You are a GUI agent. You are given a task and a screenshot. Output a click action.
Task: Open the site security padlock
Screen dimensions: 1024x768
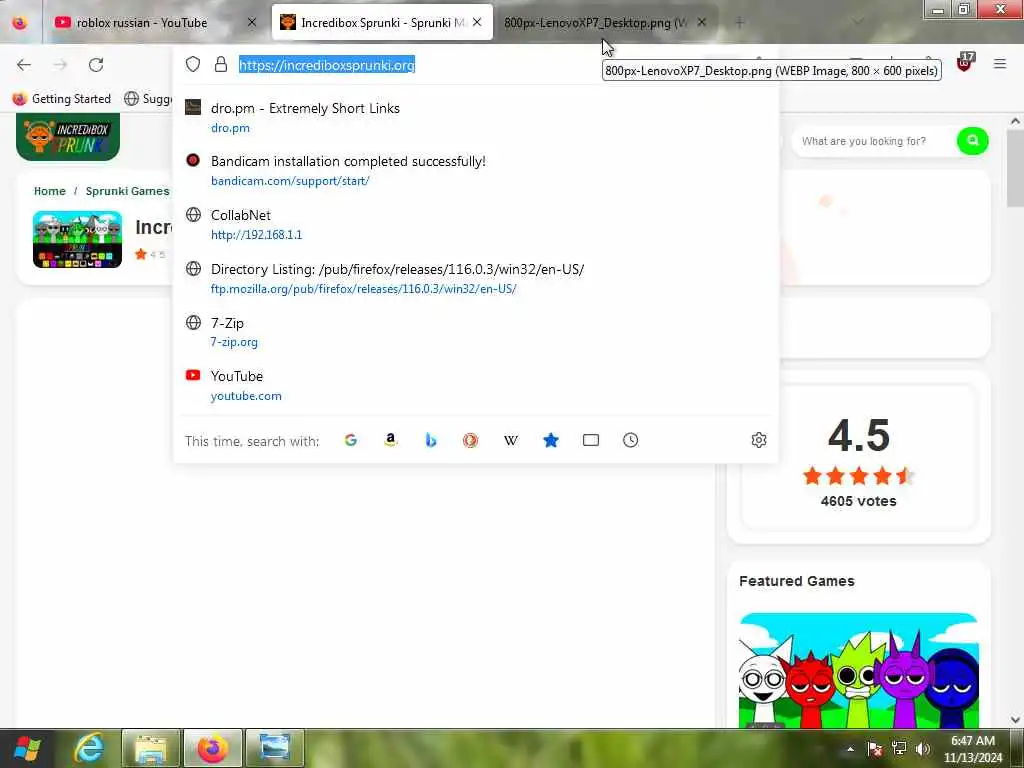click(x=221, y=64)
